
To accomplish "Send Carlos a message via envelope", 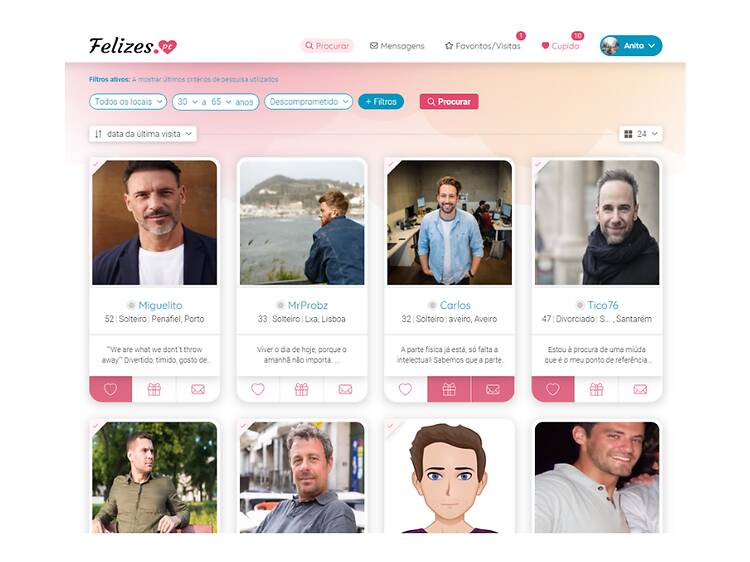I will pos(492,389).
